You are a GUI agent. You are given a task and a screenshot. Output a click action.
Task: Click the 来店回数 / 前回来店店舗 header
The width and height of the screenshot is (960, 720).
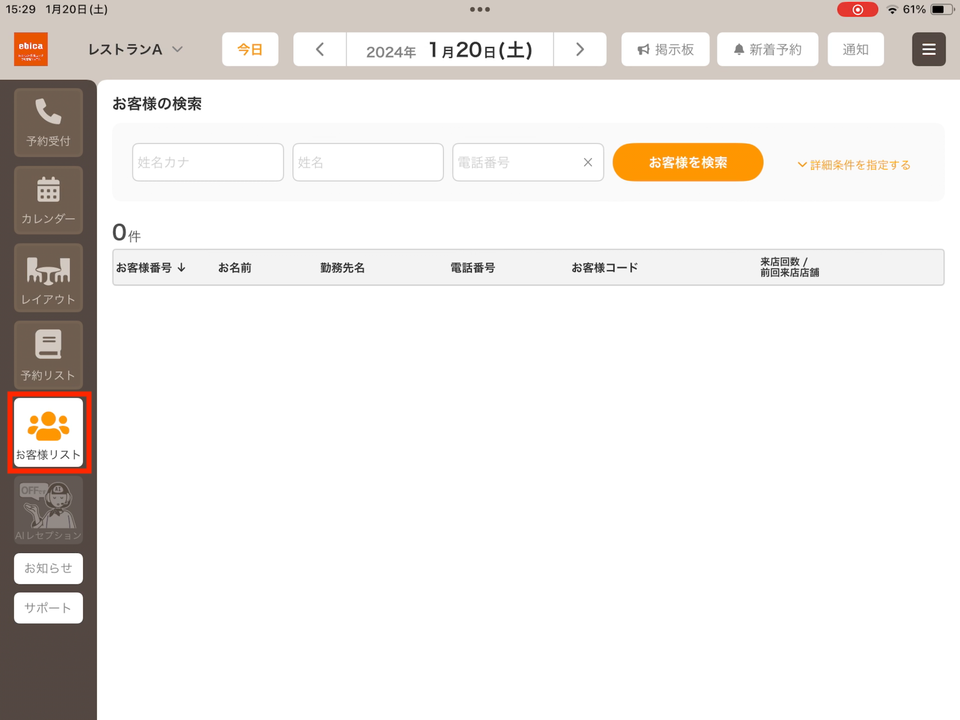point(790,267)
